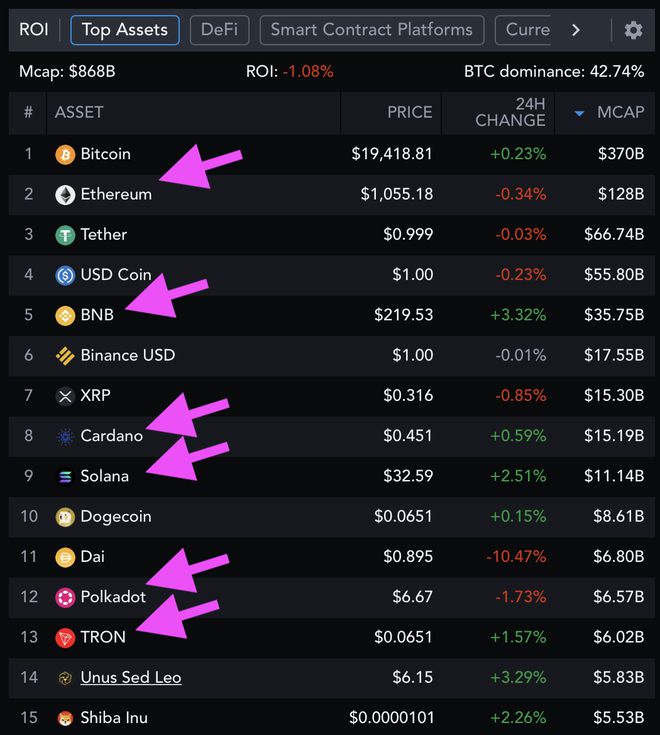
Task: Click the Polkadot pink logo
Action: pyautogui.click(x=65, y=598)
